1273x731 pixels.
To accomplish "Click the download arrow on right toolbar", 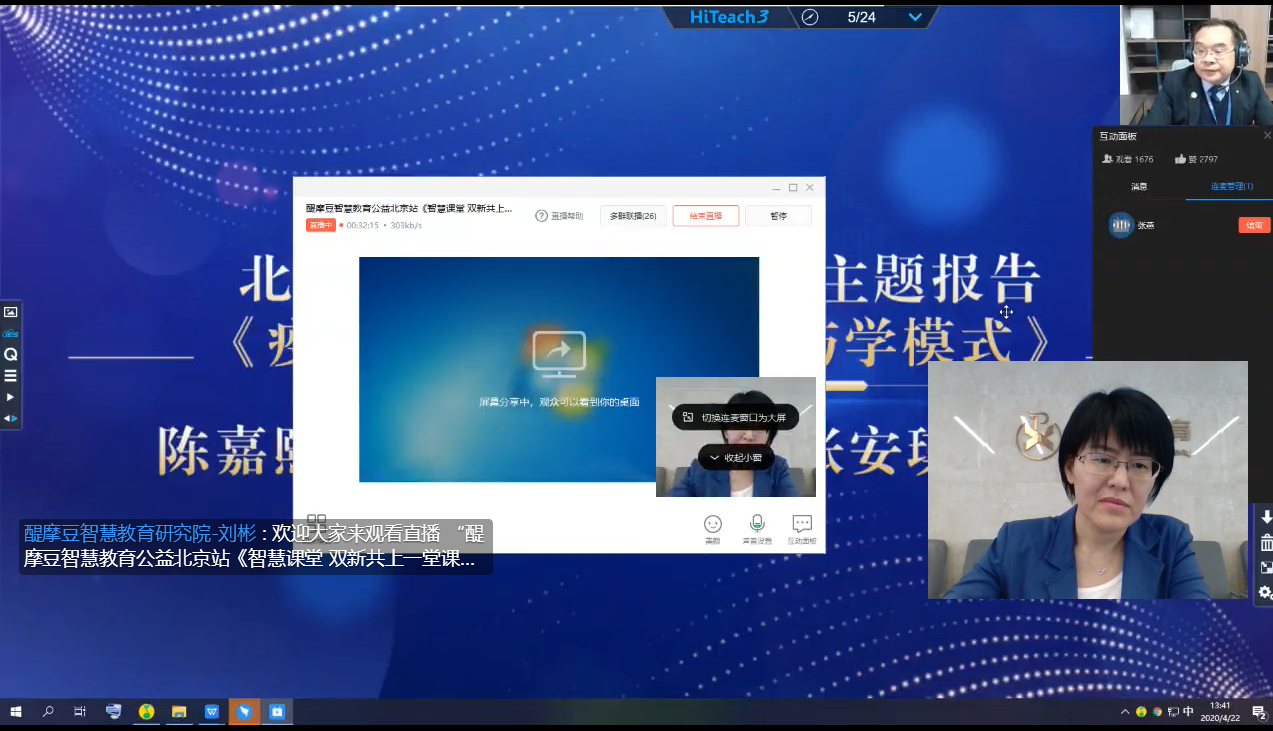I will point(1266,517).
